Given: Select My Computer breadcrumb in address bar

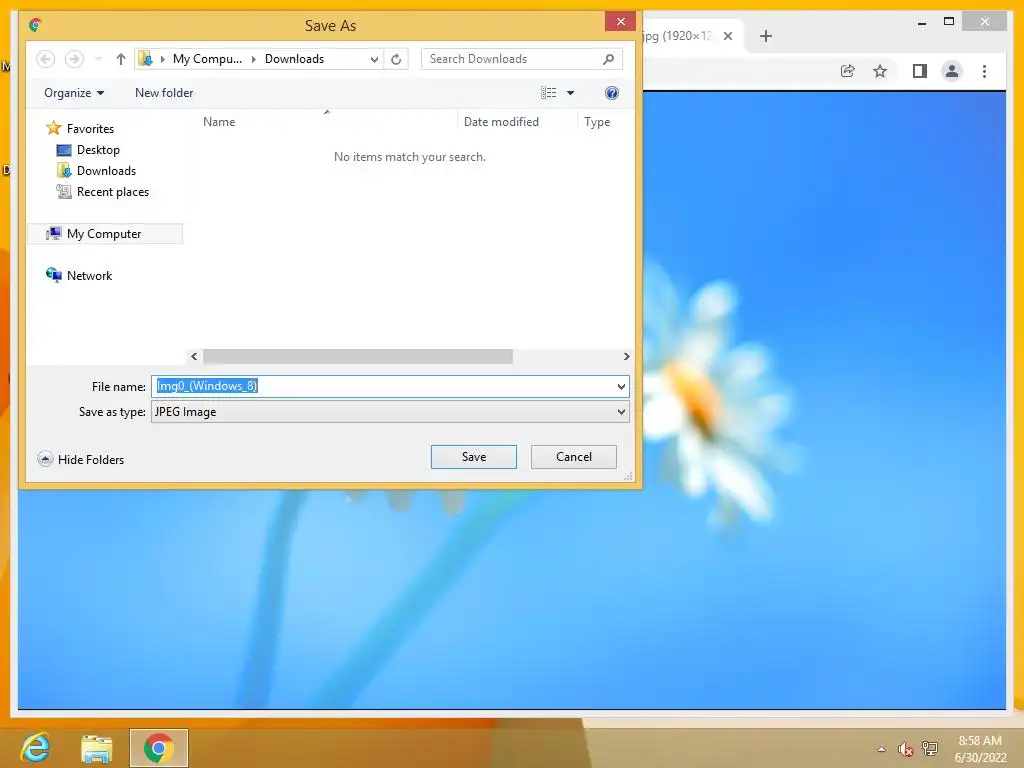Looking at the screenshot, I should point(207,59).
